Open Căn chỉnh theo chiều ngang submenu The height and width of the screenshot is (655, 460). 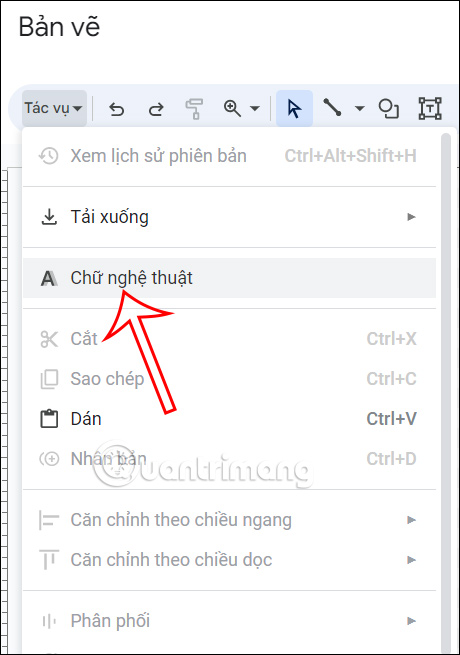point(229,520)
